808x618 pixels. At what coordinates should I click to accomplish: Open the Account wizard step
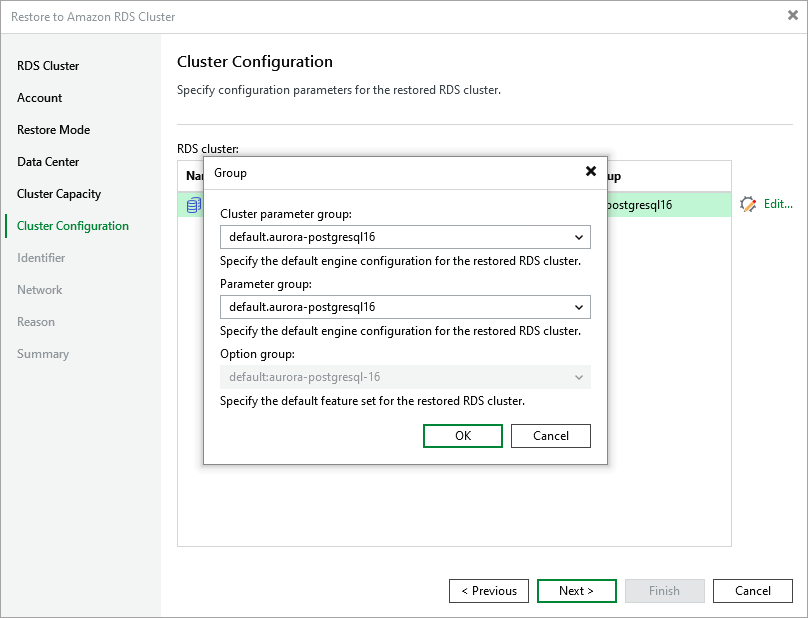pos(40,98)
